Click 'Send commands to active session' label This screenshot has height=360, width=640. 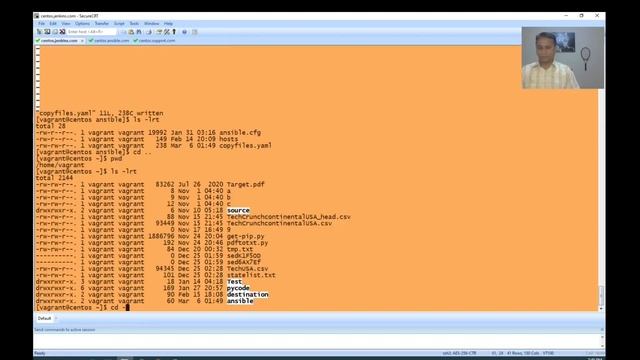pyautogui.click(x=64, y=329)
